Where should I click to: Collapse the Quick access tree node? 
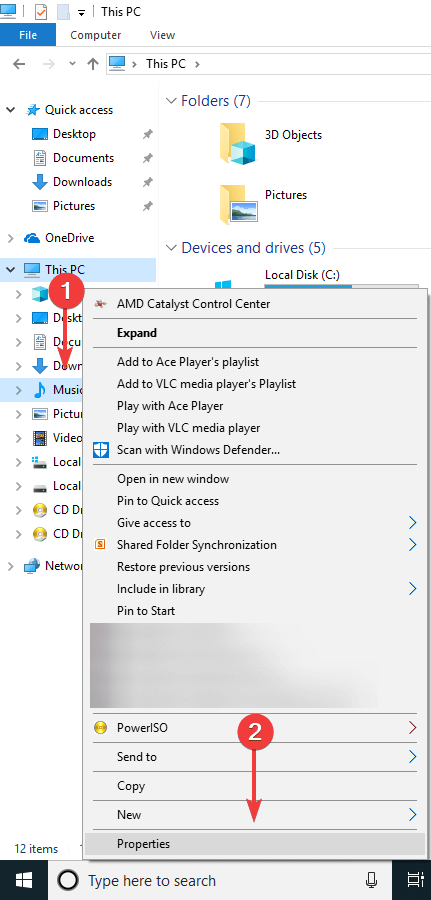10,110
